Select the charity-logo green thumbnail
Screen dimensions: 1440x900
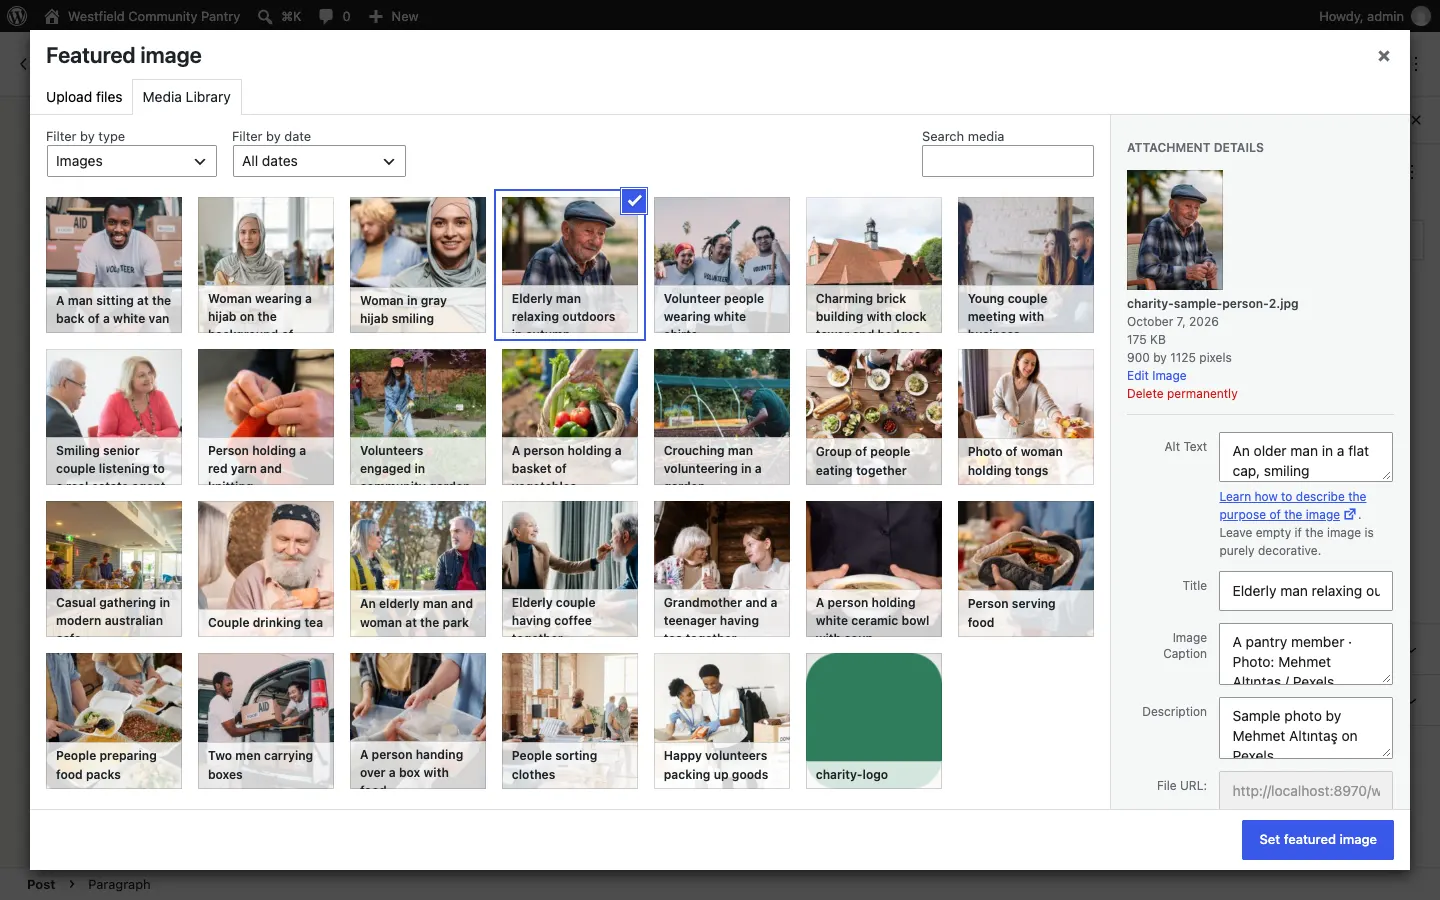[874, 721]
